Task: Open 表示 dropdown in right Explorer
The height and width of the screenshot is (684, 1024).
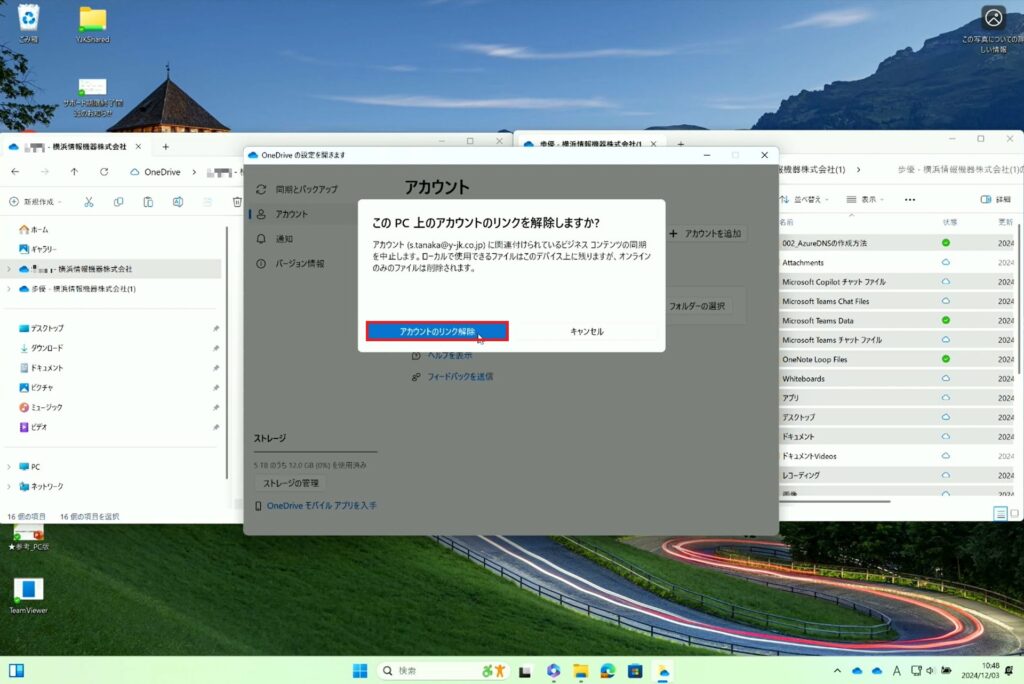Action: coord(865,199)
